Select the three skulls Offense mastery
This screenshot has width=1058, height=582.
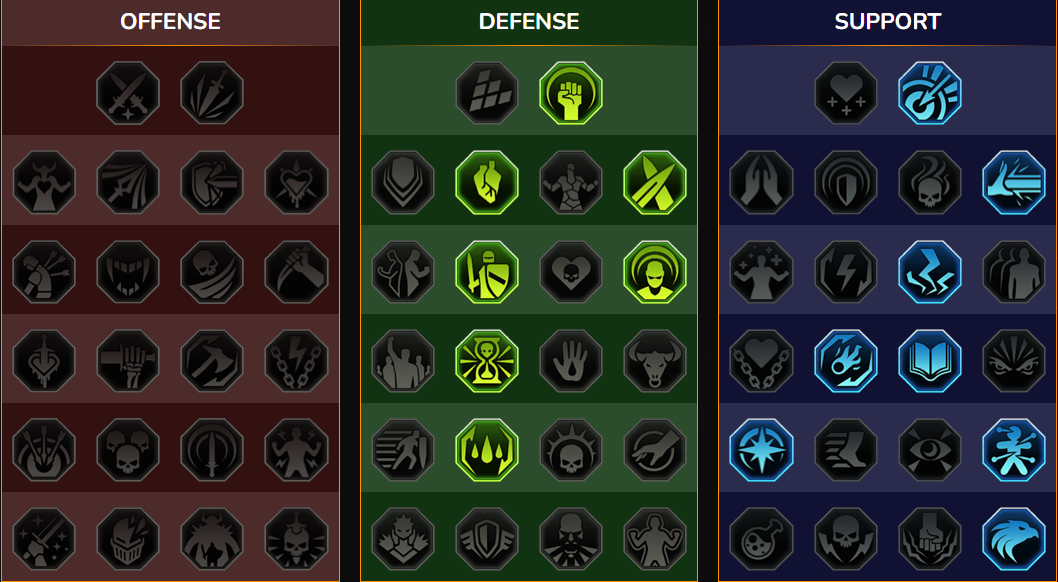pyautogui.click(x=128, y=450)
